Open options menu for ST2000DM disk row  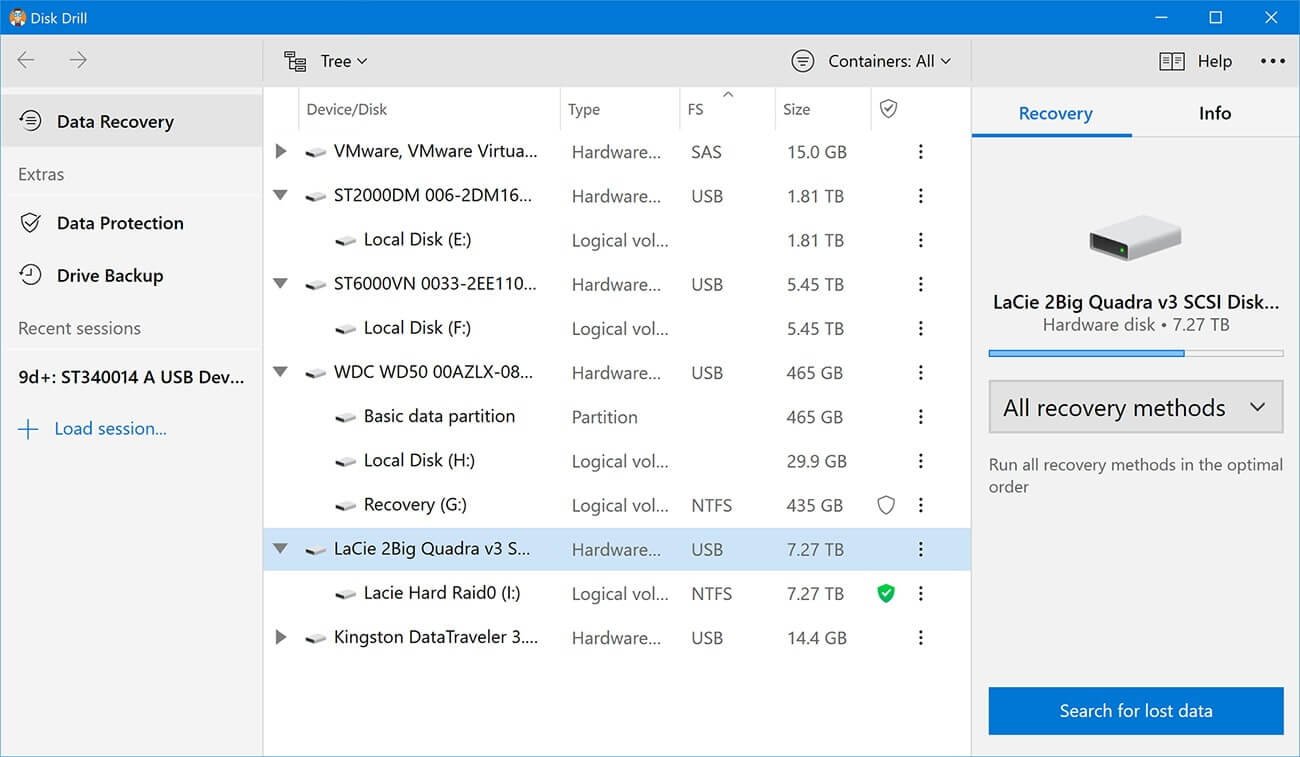coord(921,196)
